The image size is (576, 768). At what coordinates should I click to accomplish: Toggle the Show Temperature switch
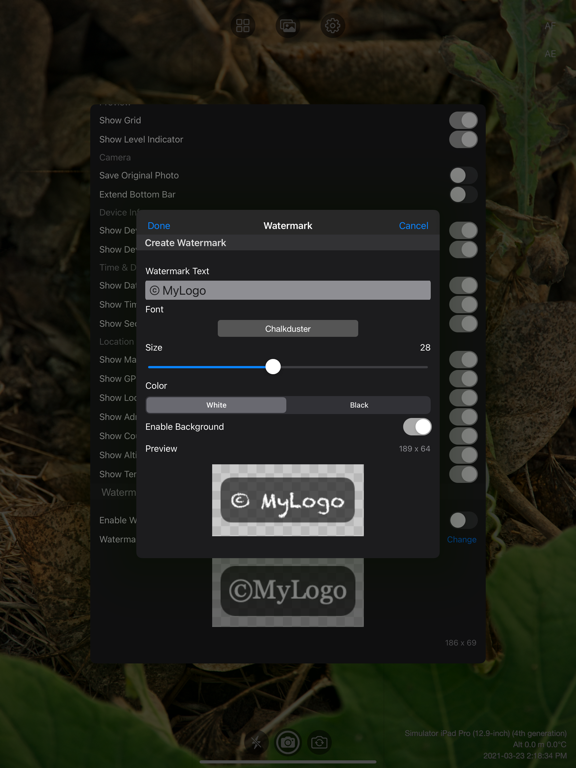tap(463, 474)
